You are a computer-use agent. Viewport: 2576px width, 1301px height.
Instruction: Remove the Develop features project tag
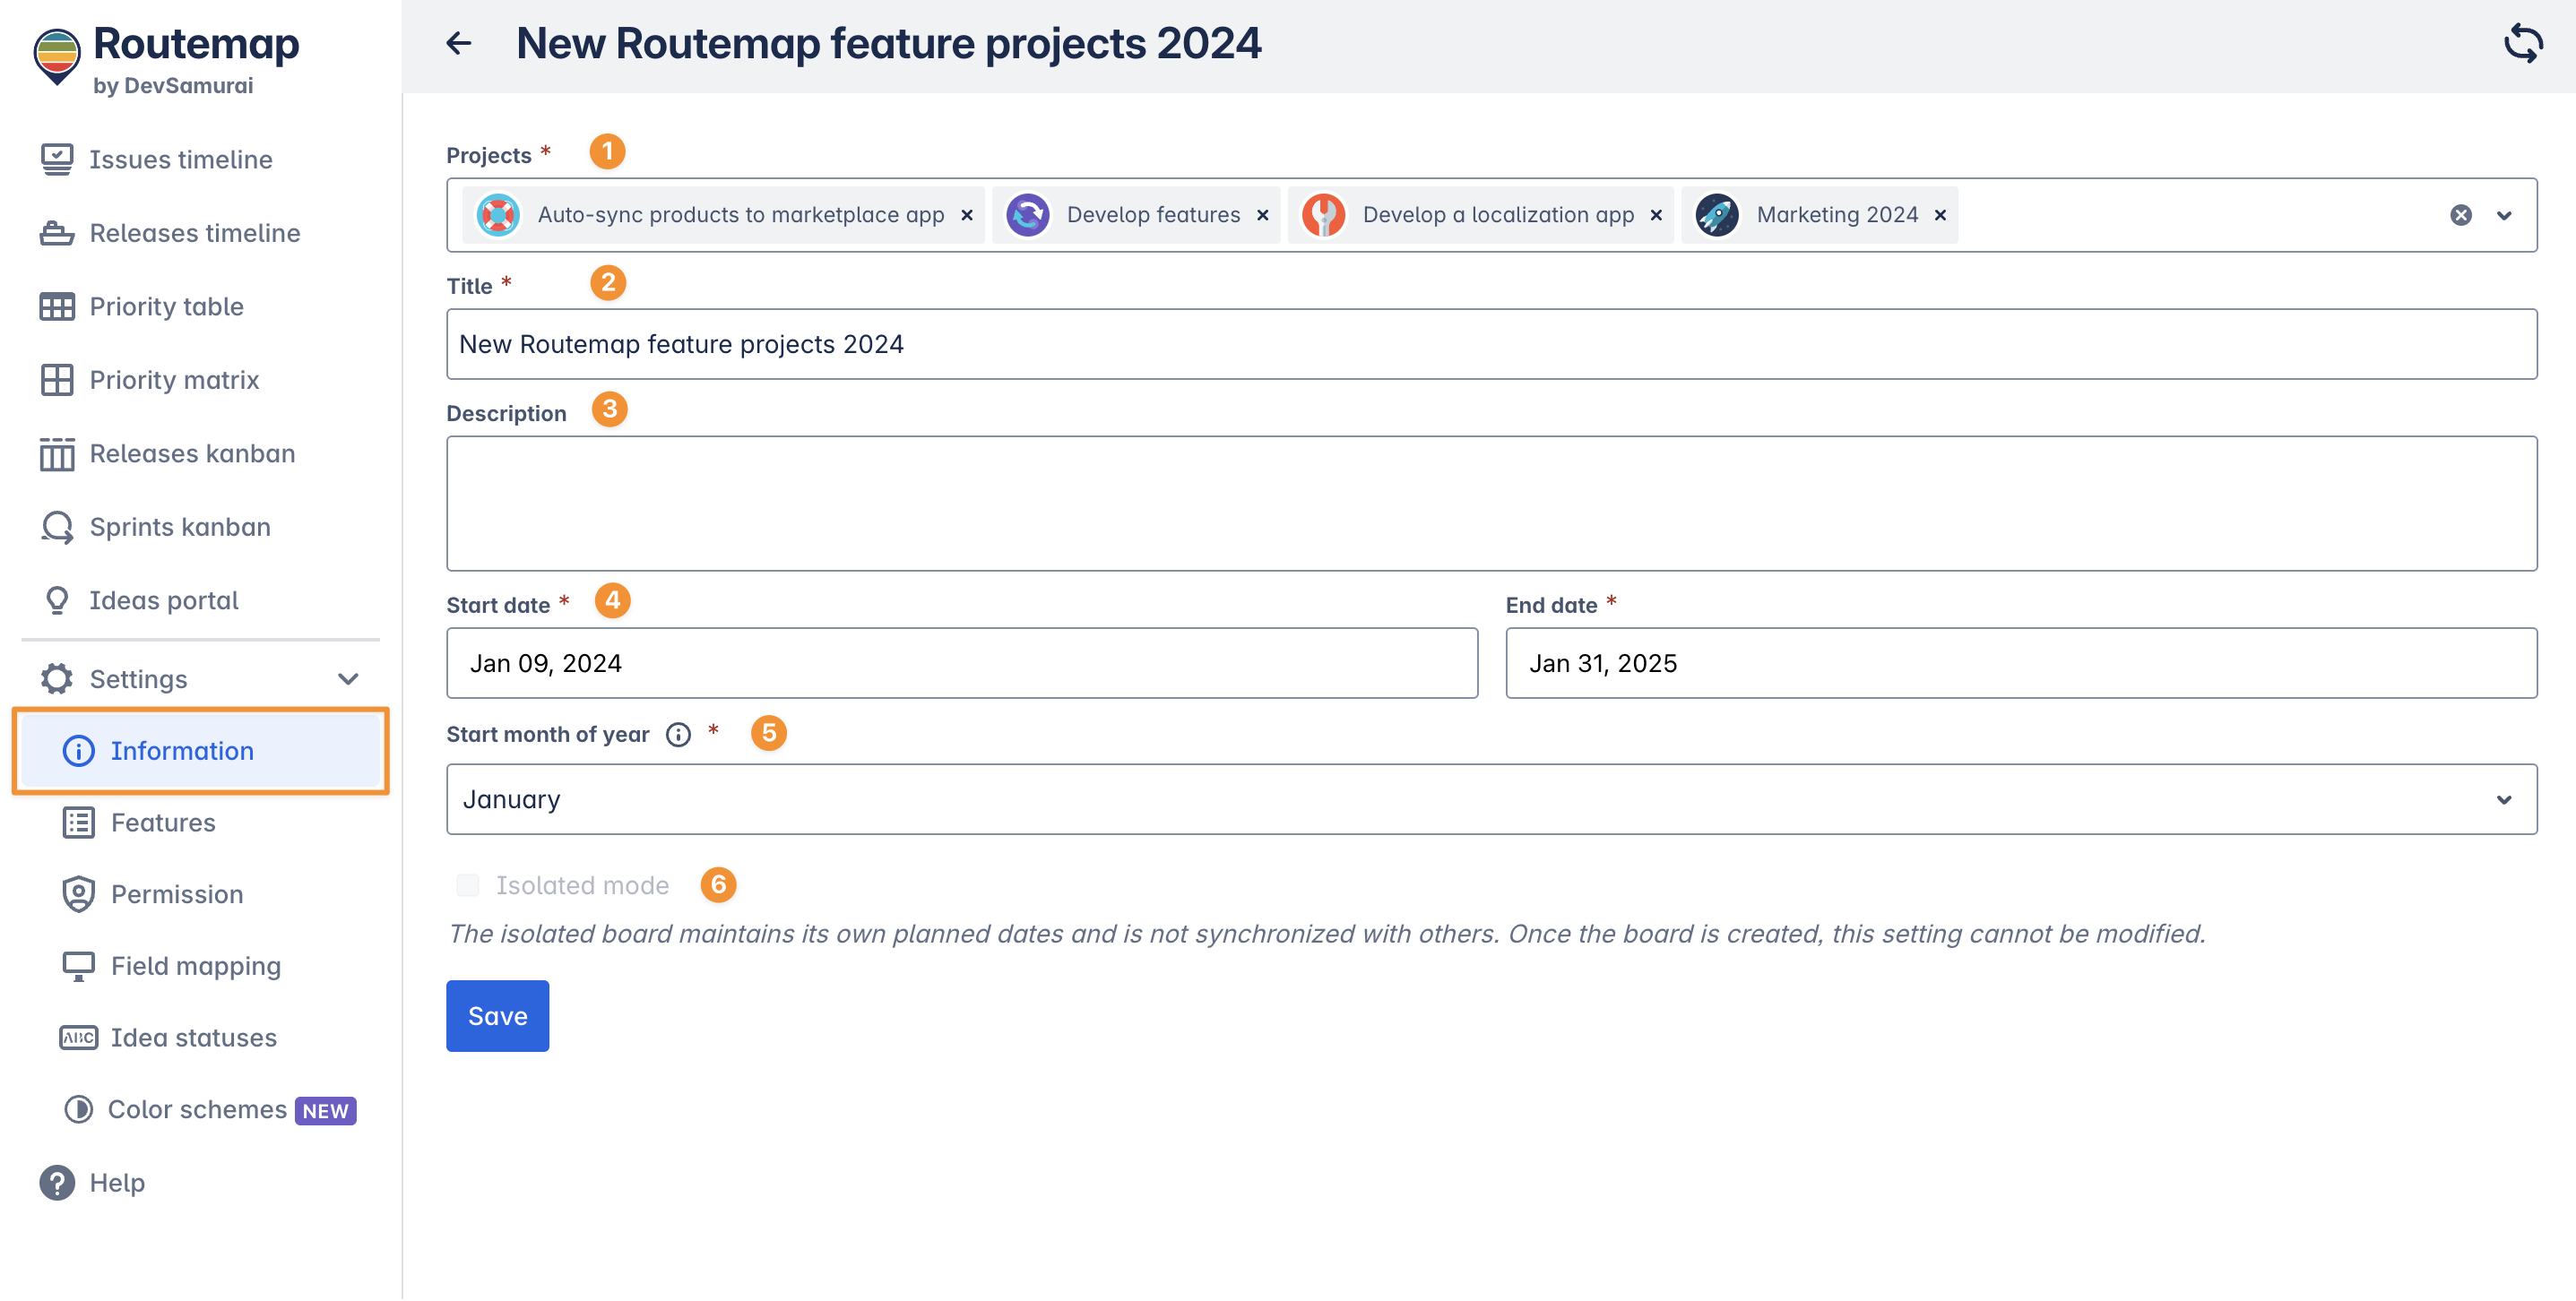pyautogui.click(x=1263, y=215)
